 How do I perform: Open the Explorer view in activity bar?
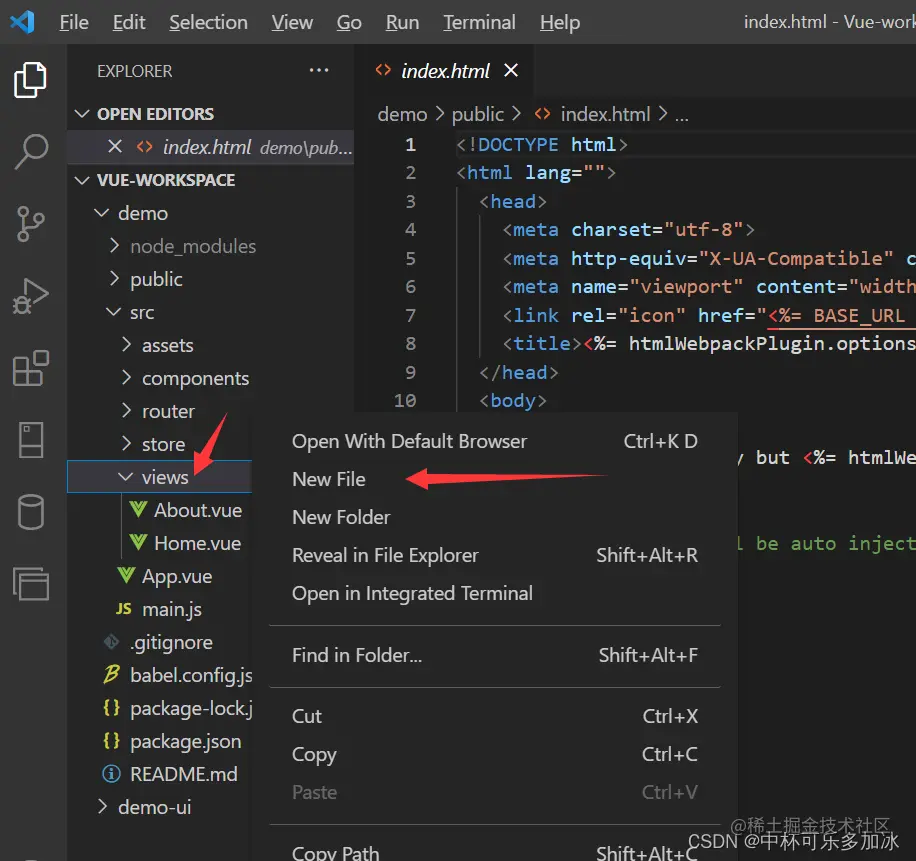pos(30,79)
